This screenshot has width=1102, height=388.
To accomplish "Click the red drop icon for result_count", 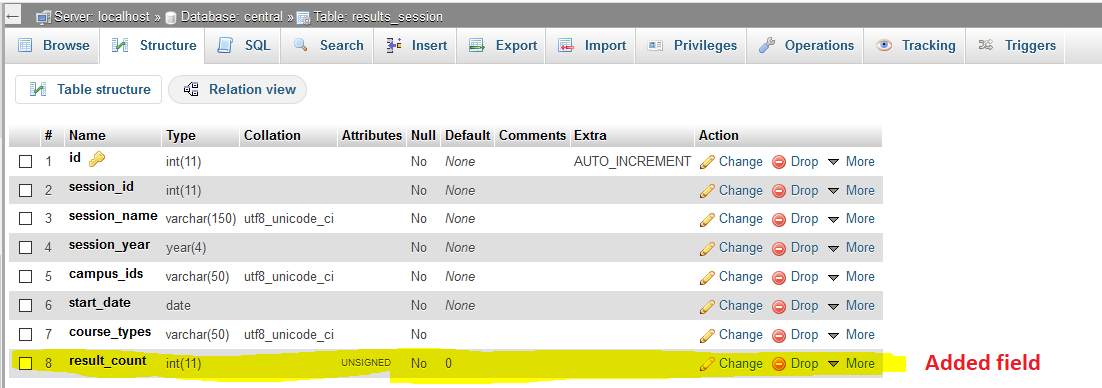I will pos(779,363).
